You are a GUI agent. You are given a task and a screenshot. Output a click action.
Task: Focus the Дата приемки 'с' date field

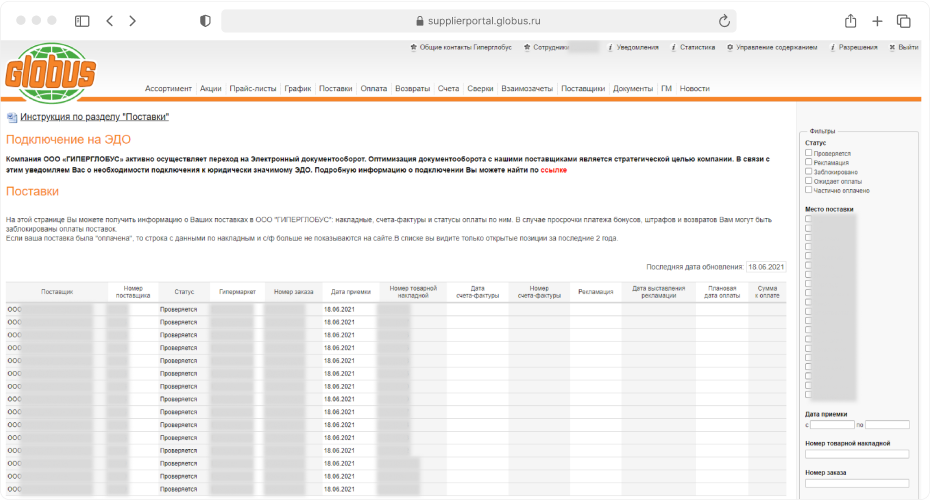pos(832,425)
